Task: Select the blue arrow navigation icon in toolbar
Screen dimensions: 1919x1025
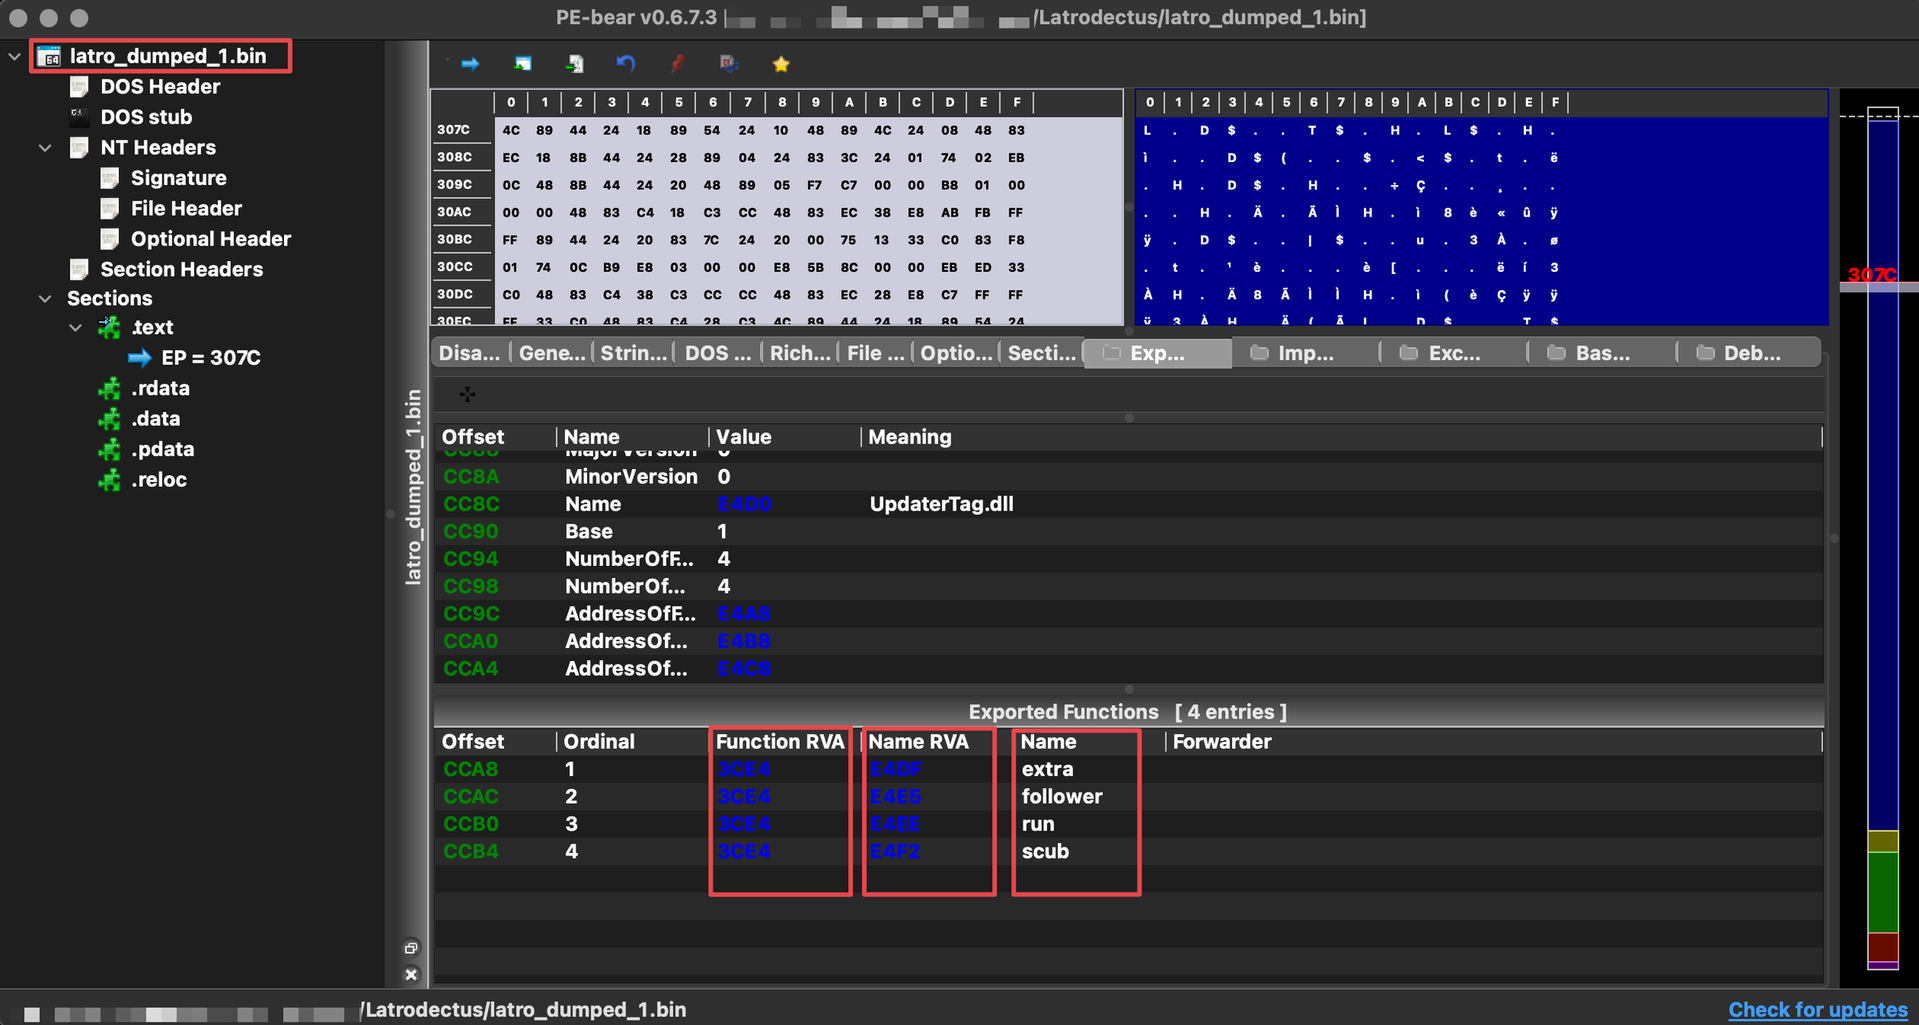Action: point(468,63)
